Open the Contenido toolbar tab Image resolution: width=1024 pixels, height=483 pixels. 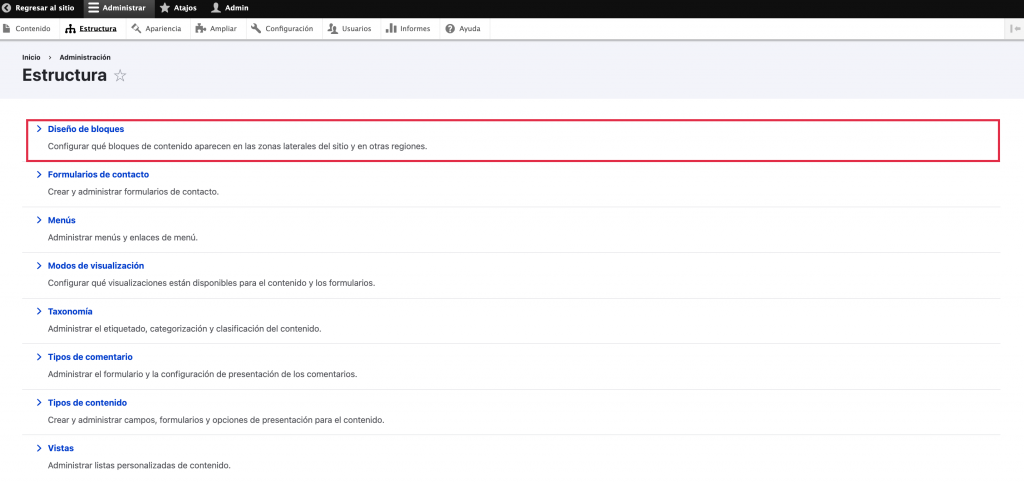point(27,29)
